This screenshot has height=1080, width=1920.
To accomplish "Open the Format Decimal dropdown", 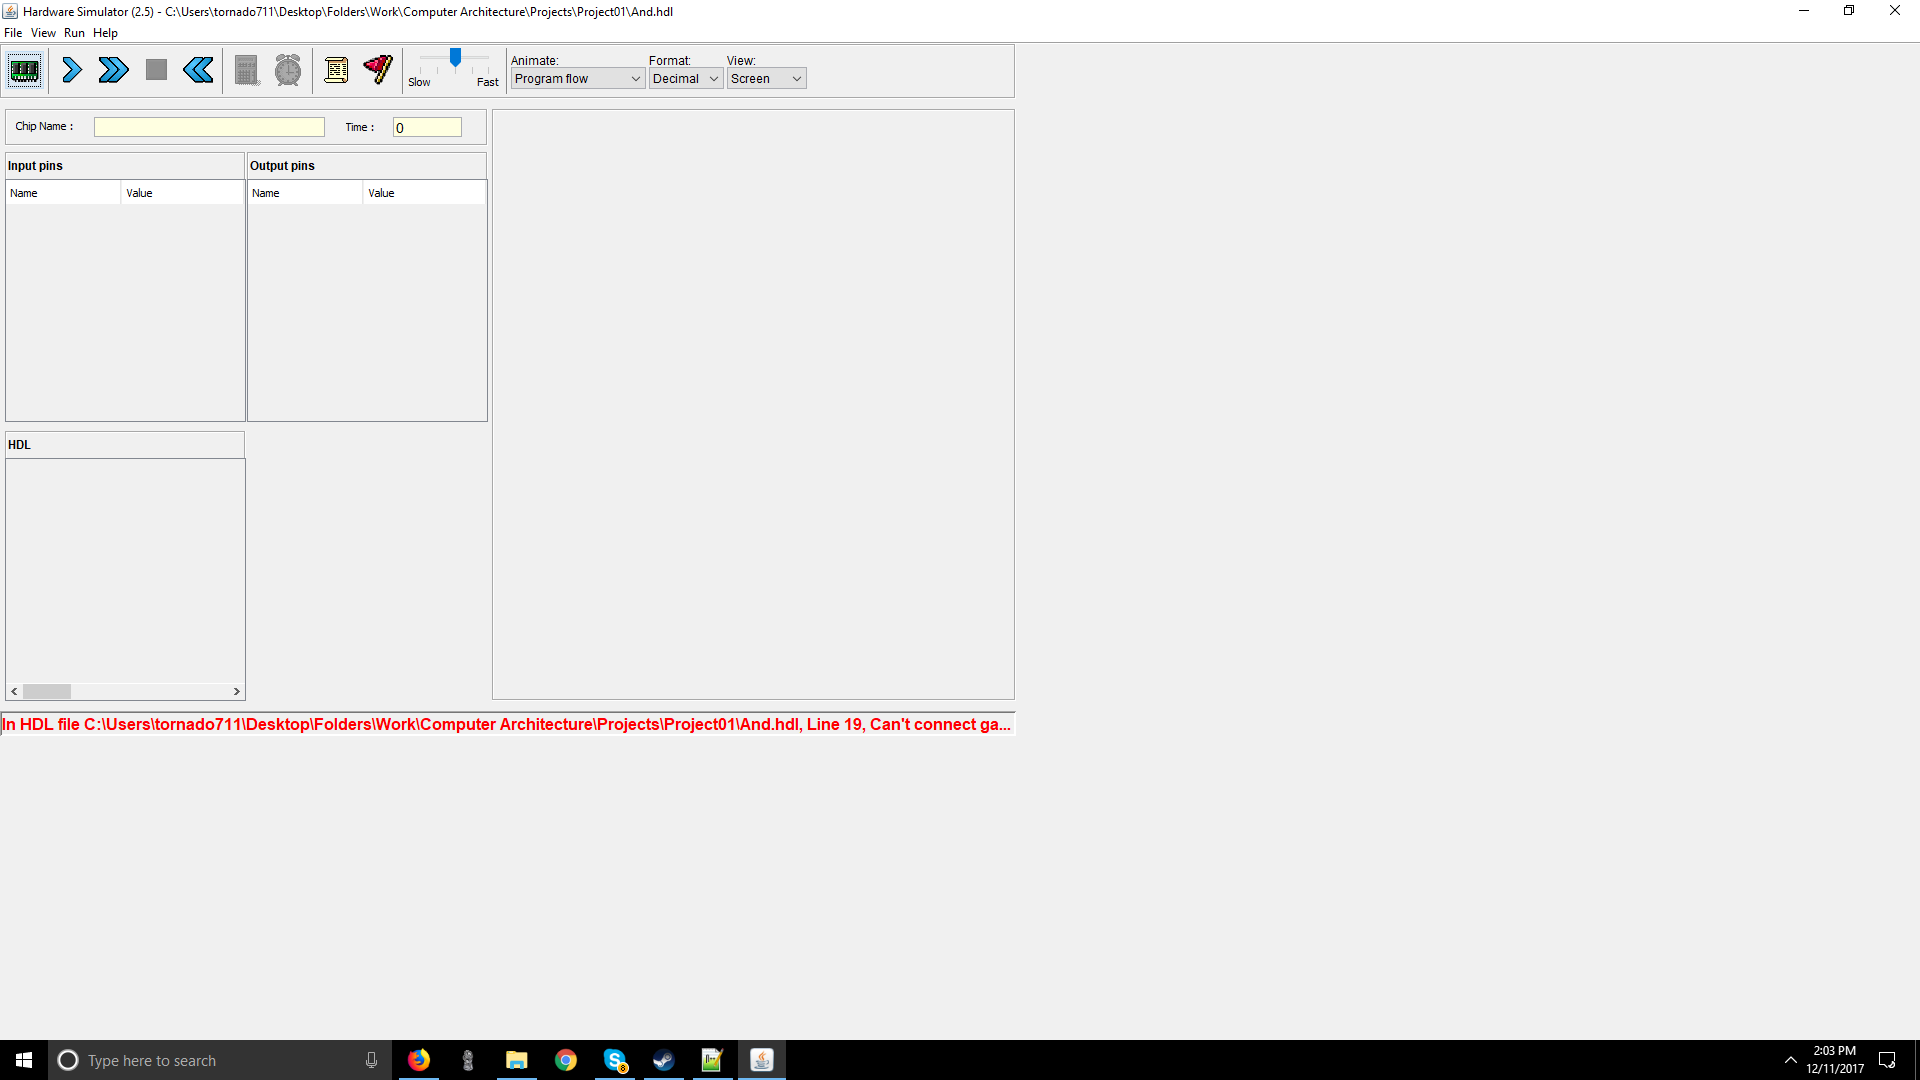I will click(x=685, y=79).
